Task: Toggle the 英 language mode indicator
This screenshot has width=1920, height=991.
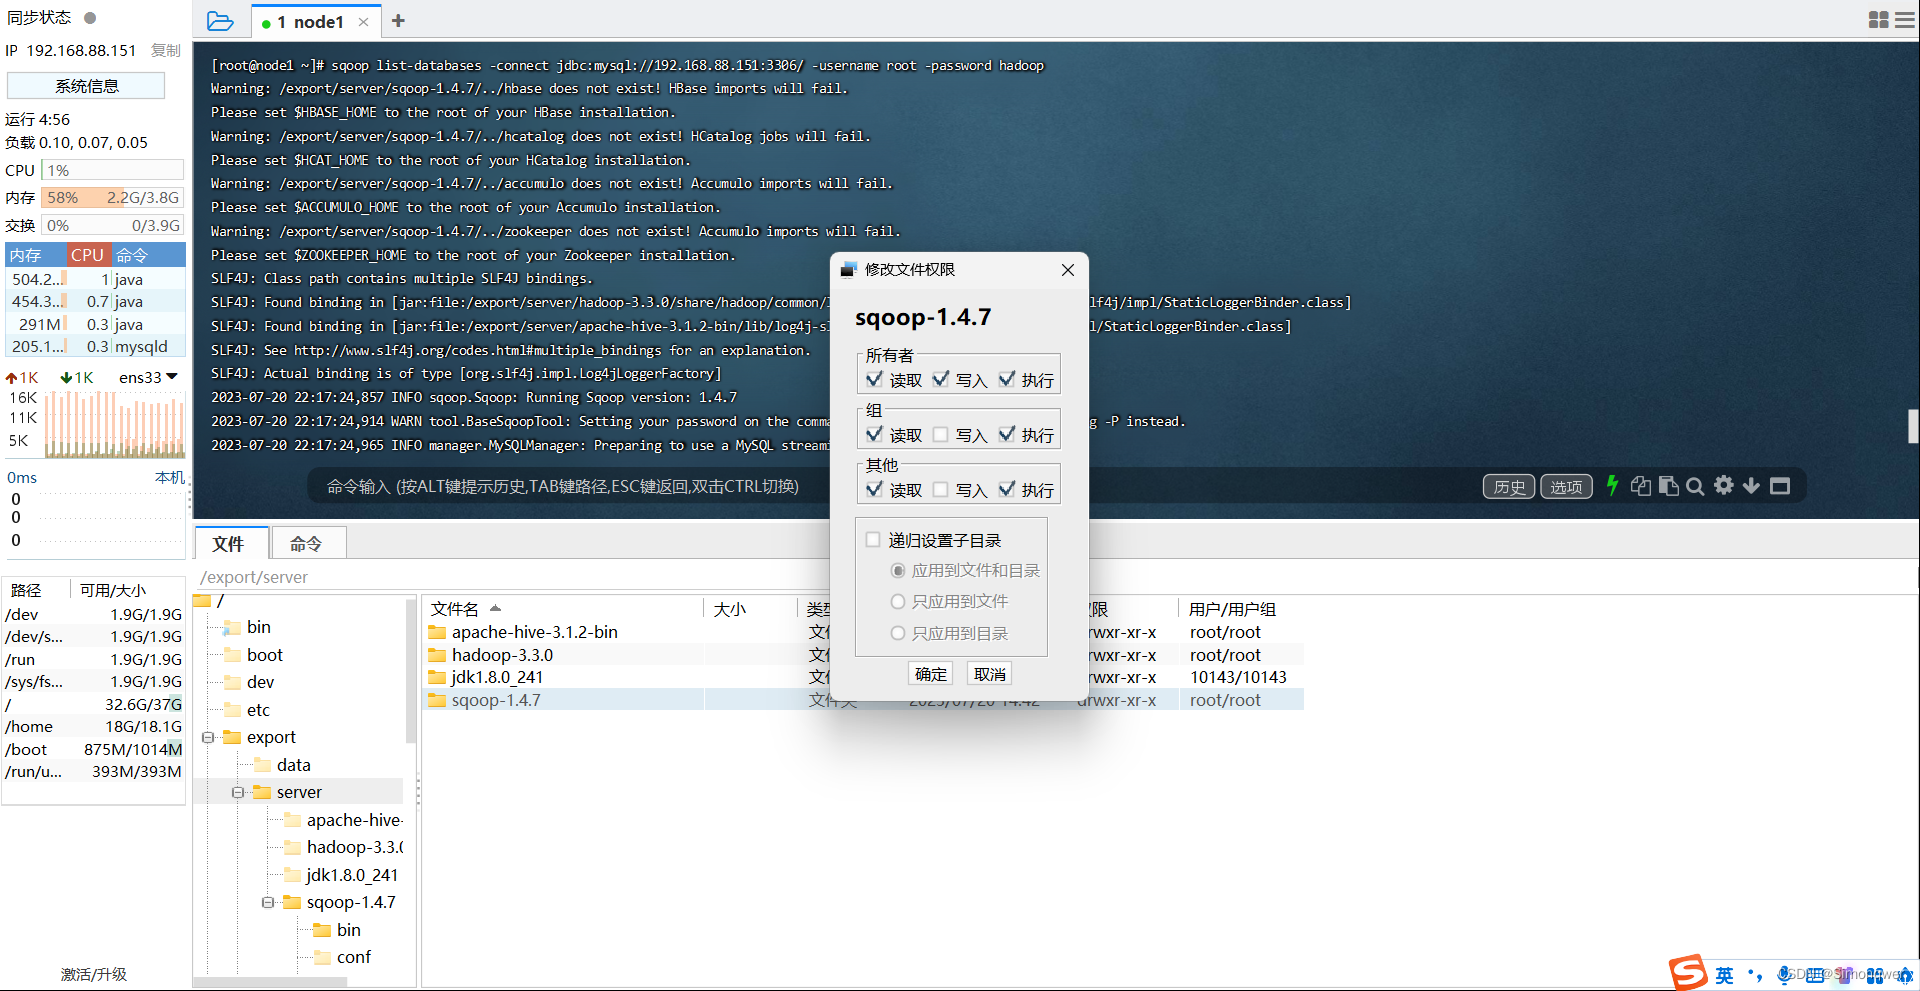Action: point(1725,975)
